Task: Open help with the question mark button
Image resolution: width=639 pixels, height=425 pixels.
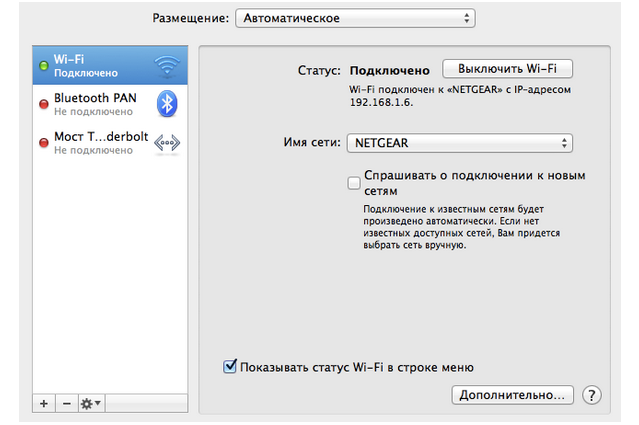Action: click(591, 395)
